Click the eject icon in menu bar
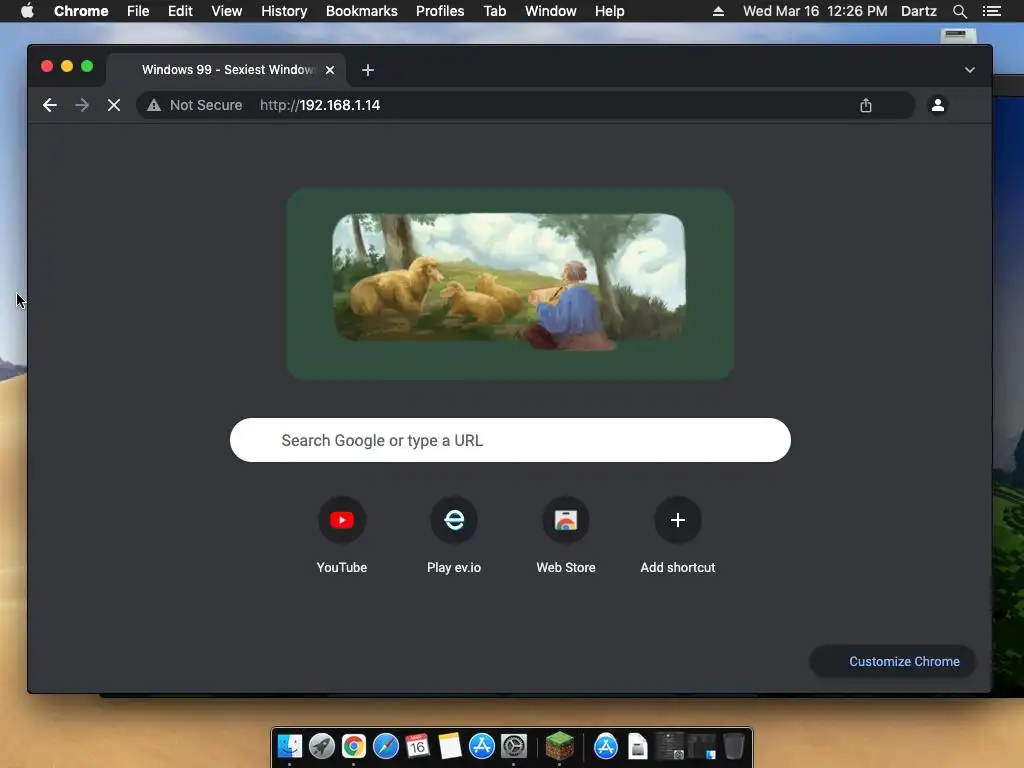This screenshot has height=768, width=1024. click(x=718, y=11)
